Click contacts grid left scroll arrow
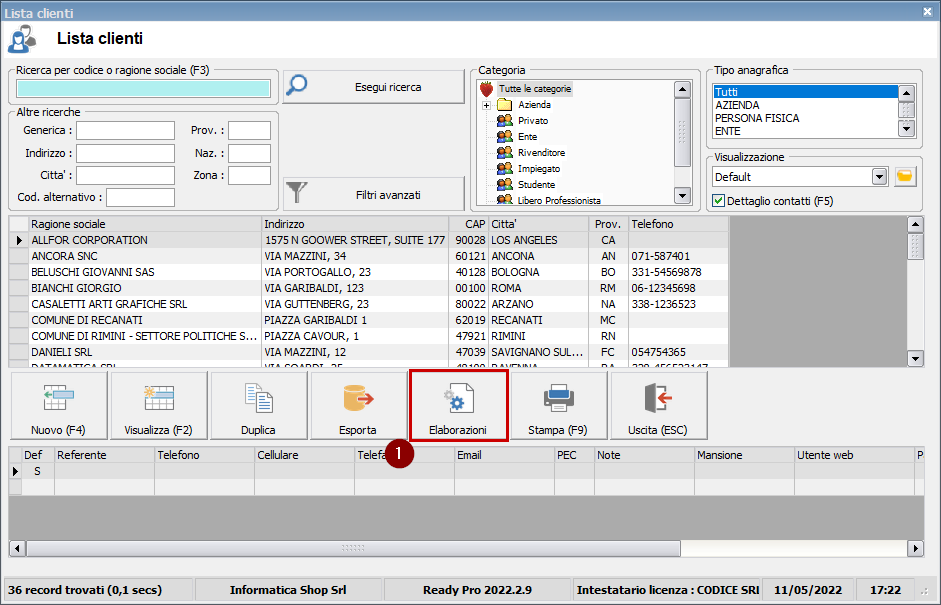Screen dimensions: 941x605 click(x=17, y=548)
